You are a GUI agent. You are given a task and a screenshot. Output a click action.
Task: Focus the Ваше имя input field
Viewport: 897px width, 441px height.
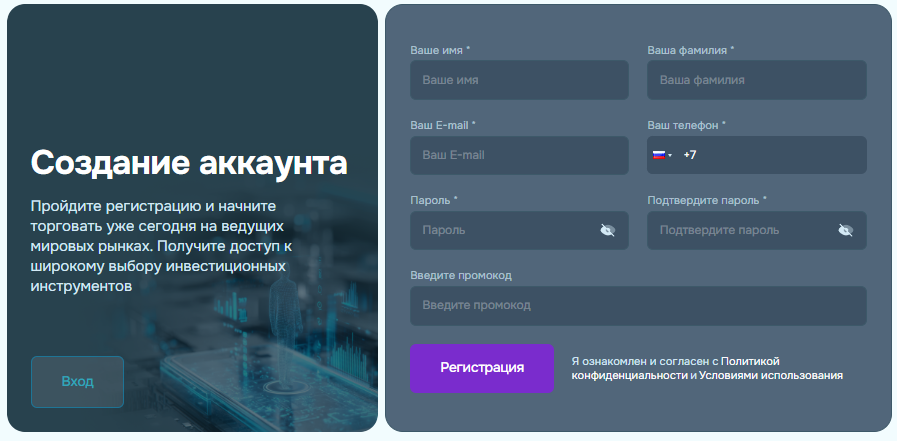[519, 80]
